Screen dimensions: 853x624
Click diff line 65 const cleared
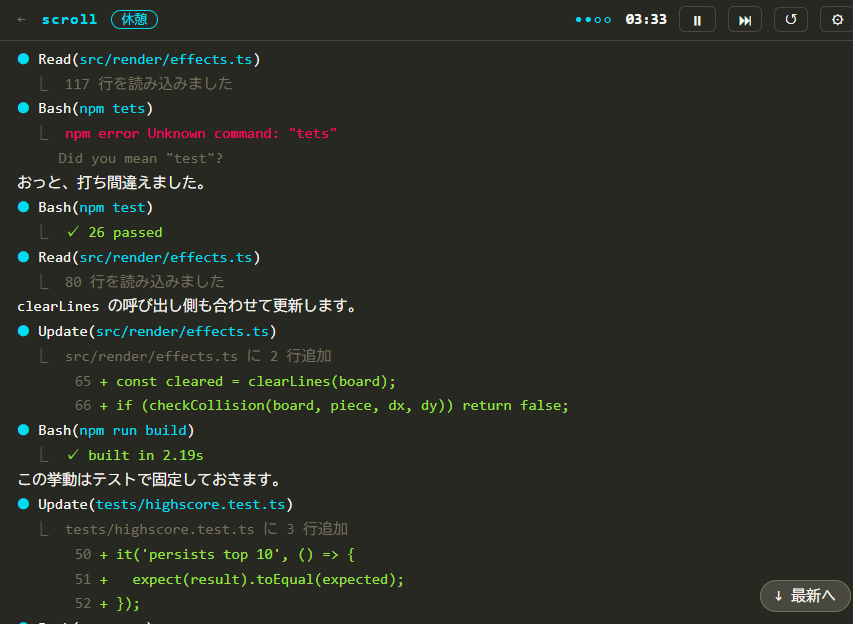point(235,381)
